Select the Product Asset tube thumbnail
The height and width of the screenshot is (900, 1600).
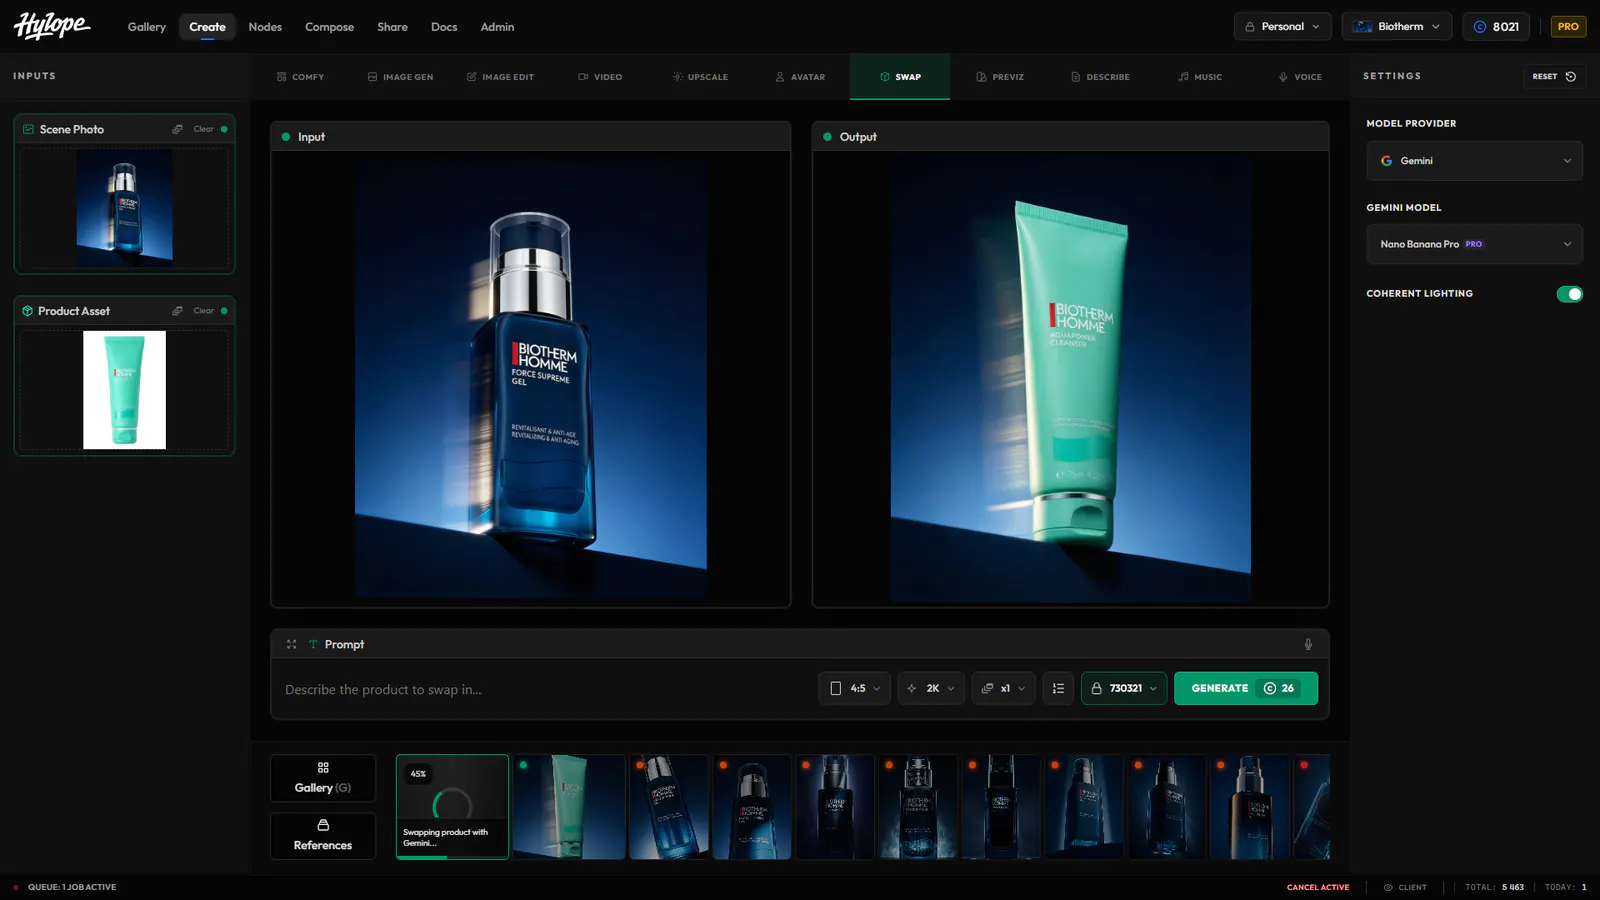click(124, 390)
